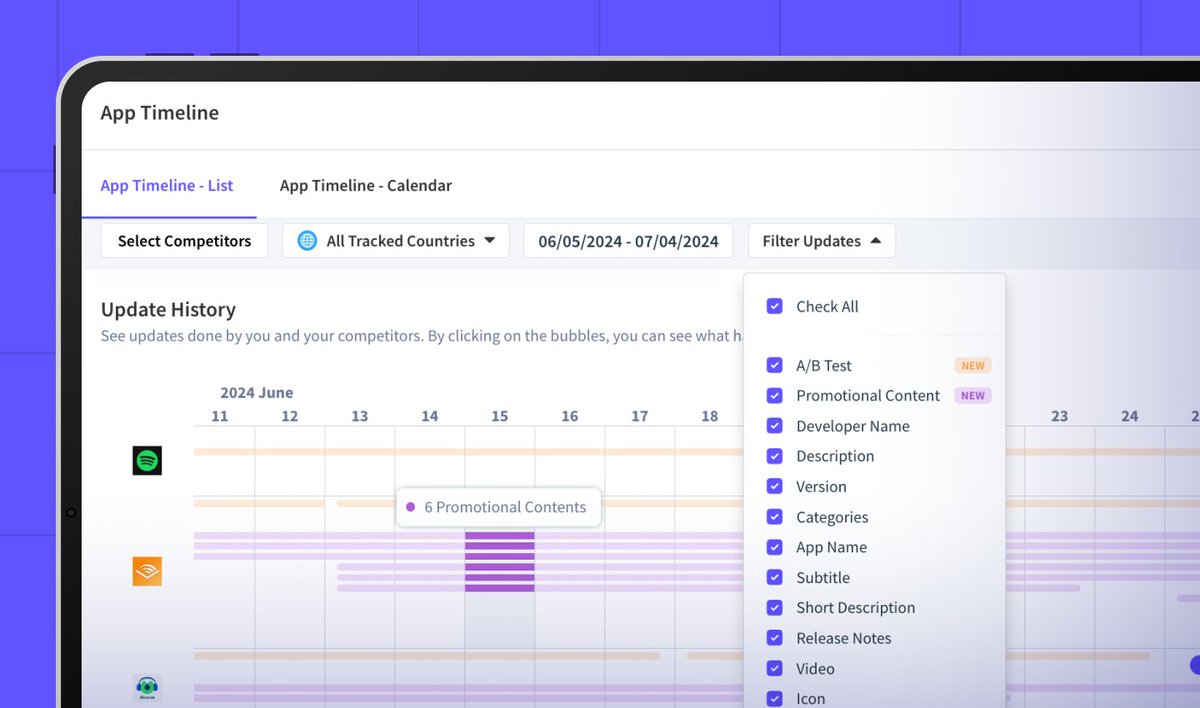Disable the Version filter checkbox
Viewport: 1200px width, 708px height.
click(x=774, y=486)
